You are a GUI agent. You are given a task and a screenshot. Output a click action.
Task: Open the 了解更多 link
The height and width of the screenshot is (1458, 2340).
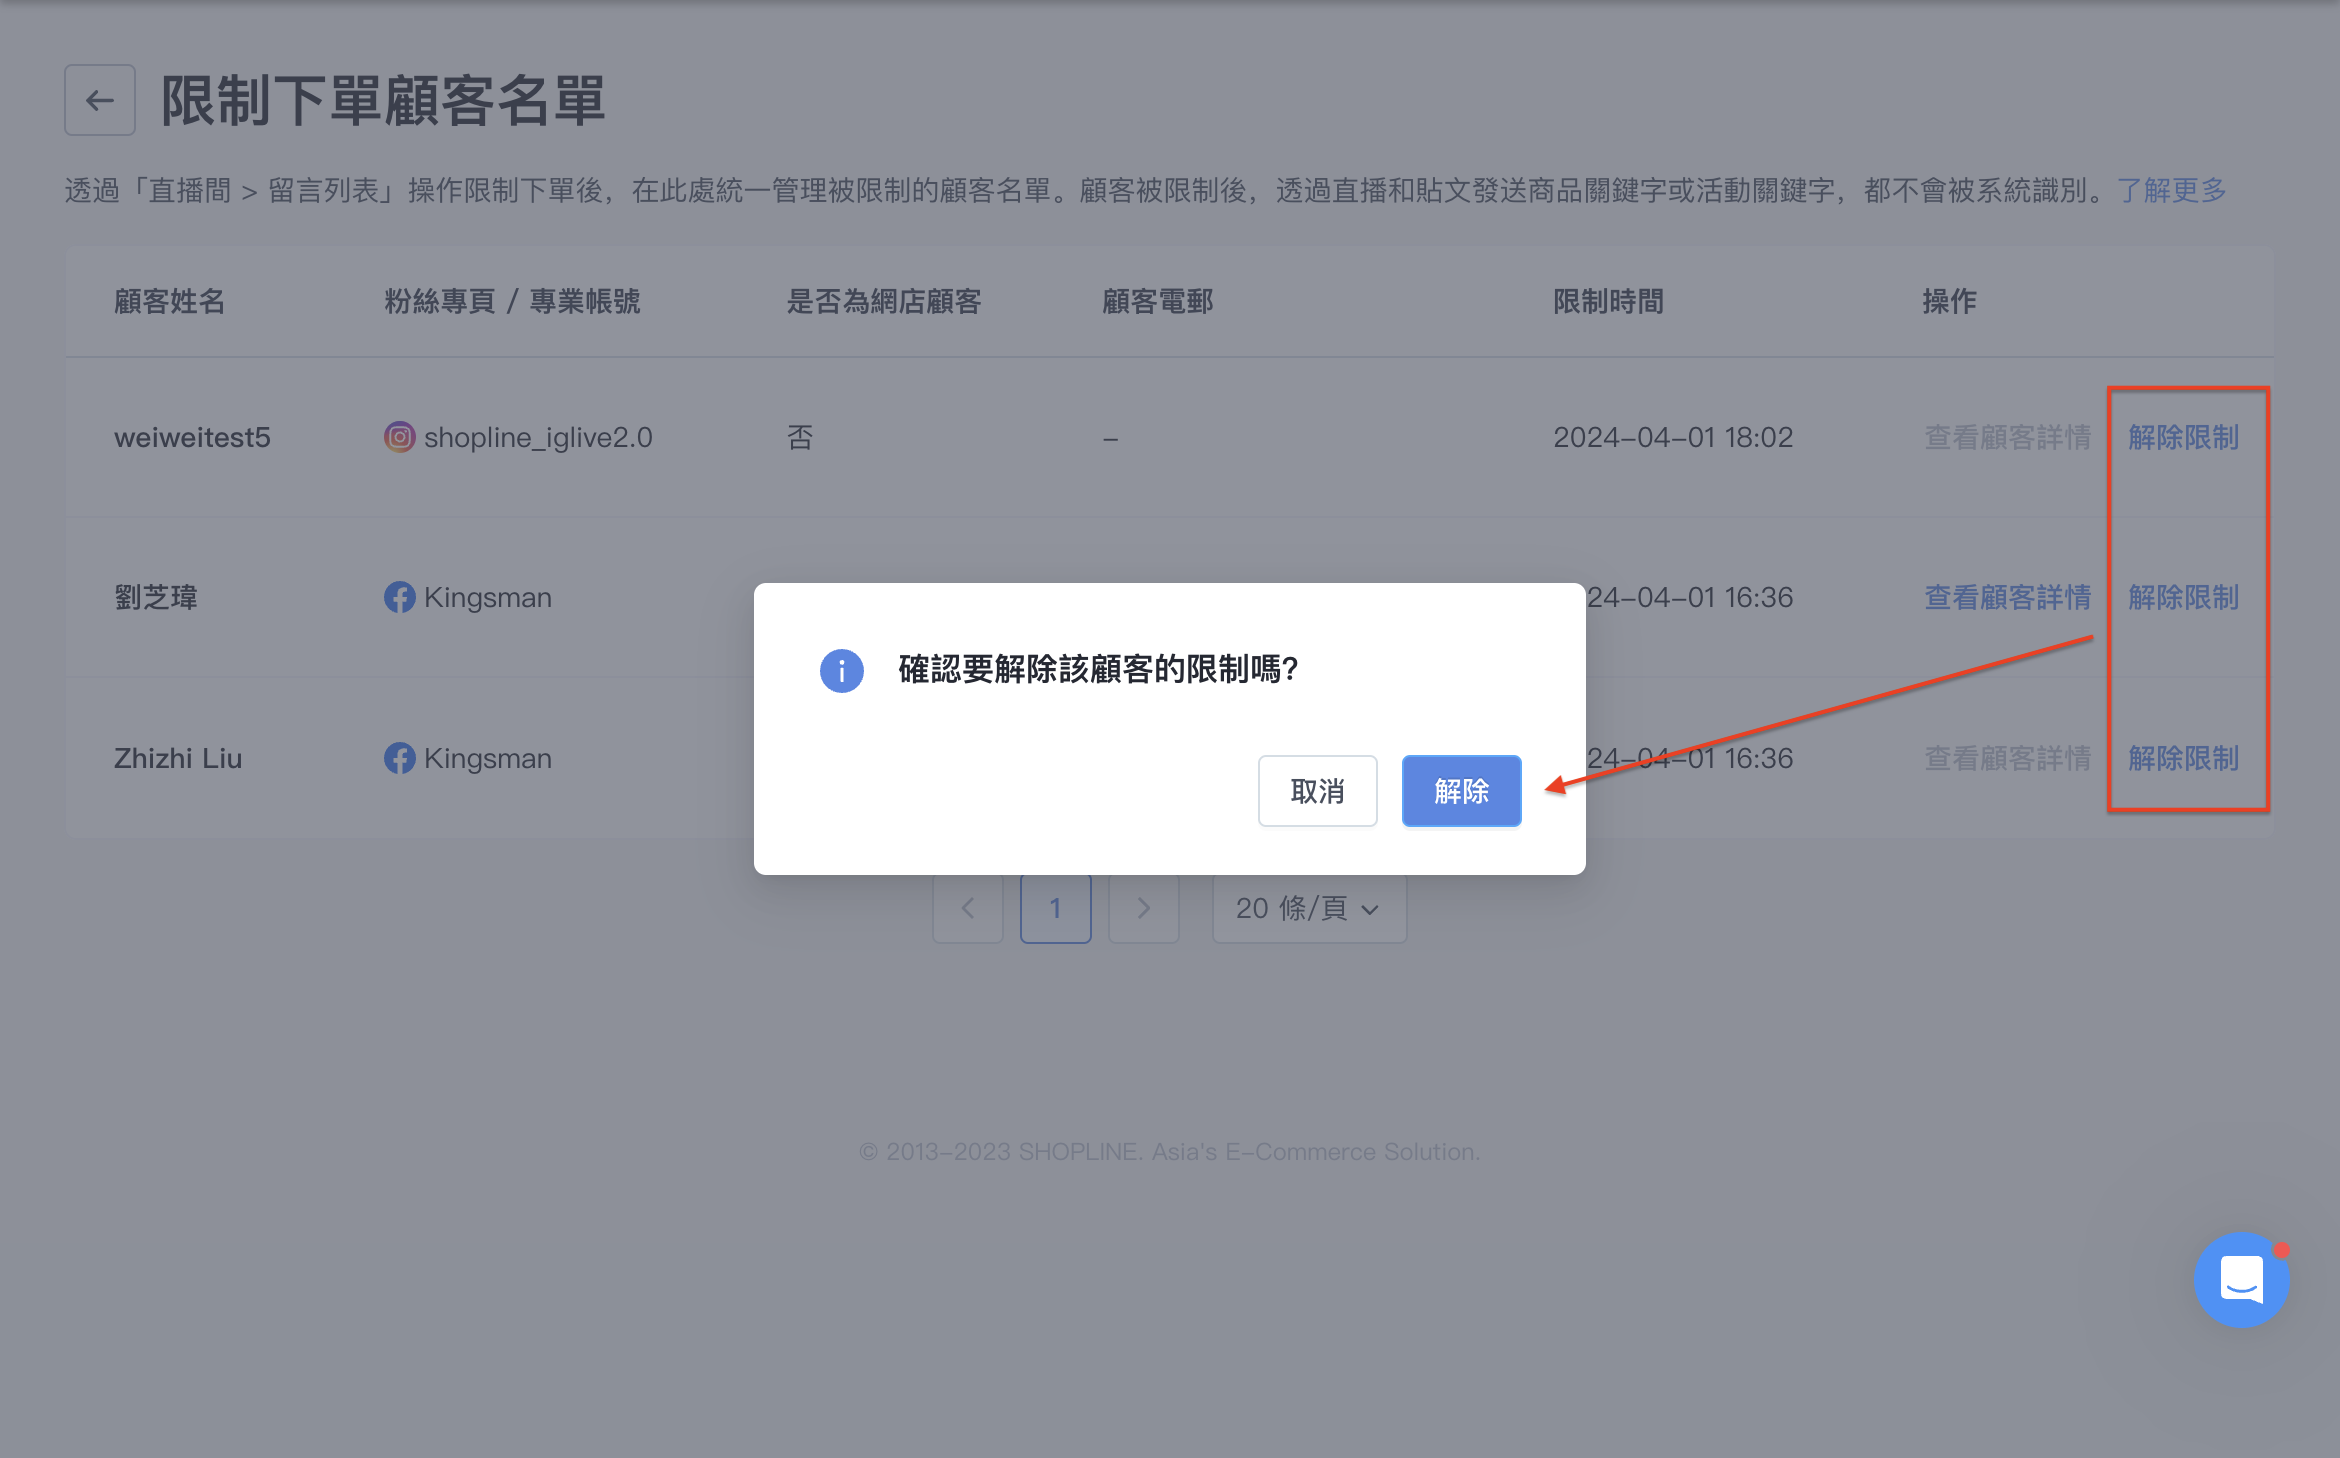point(2171,190)
